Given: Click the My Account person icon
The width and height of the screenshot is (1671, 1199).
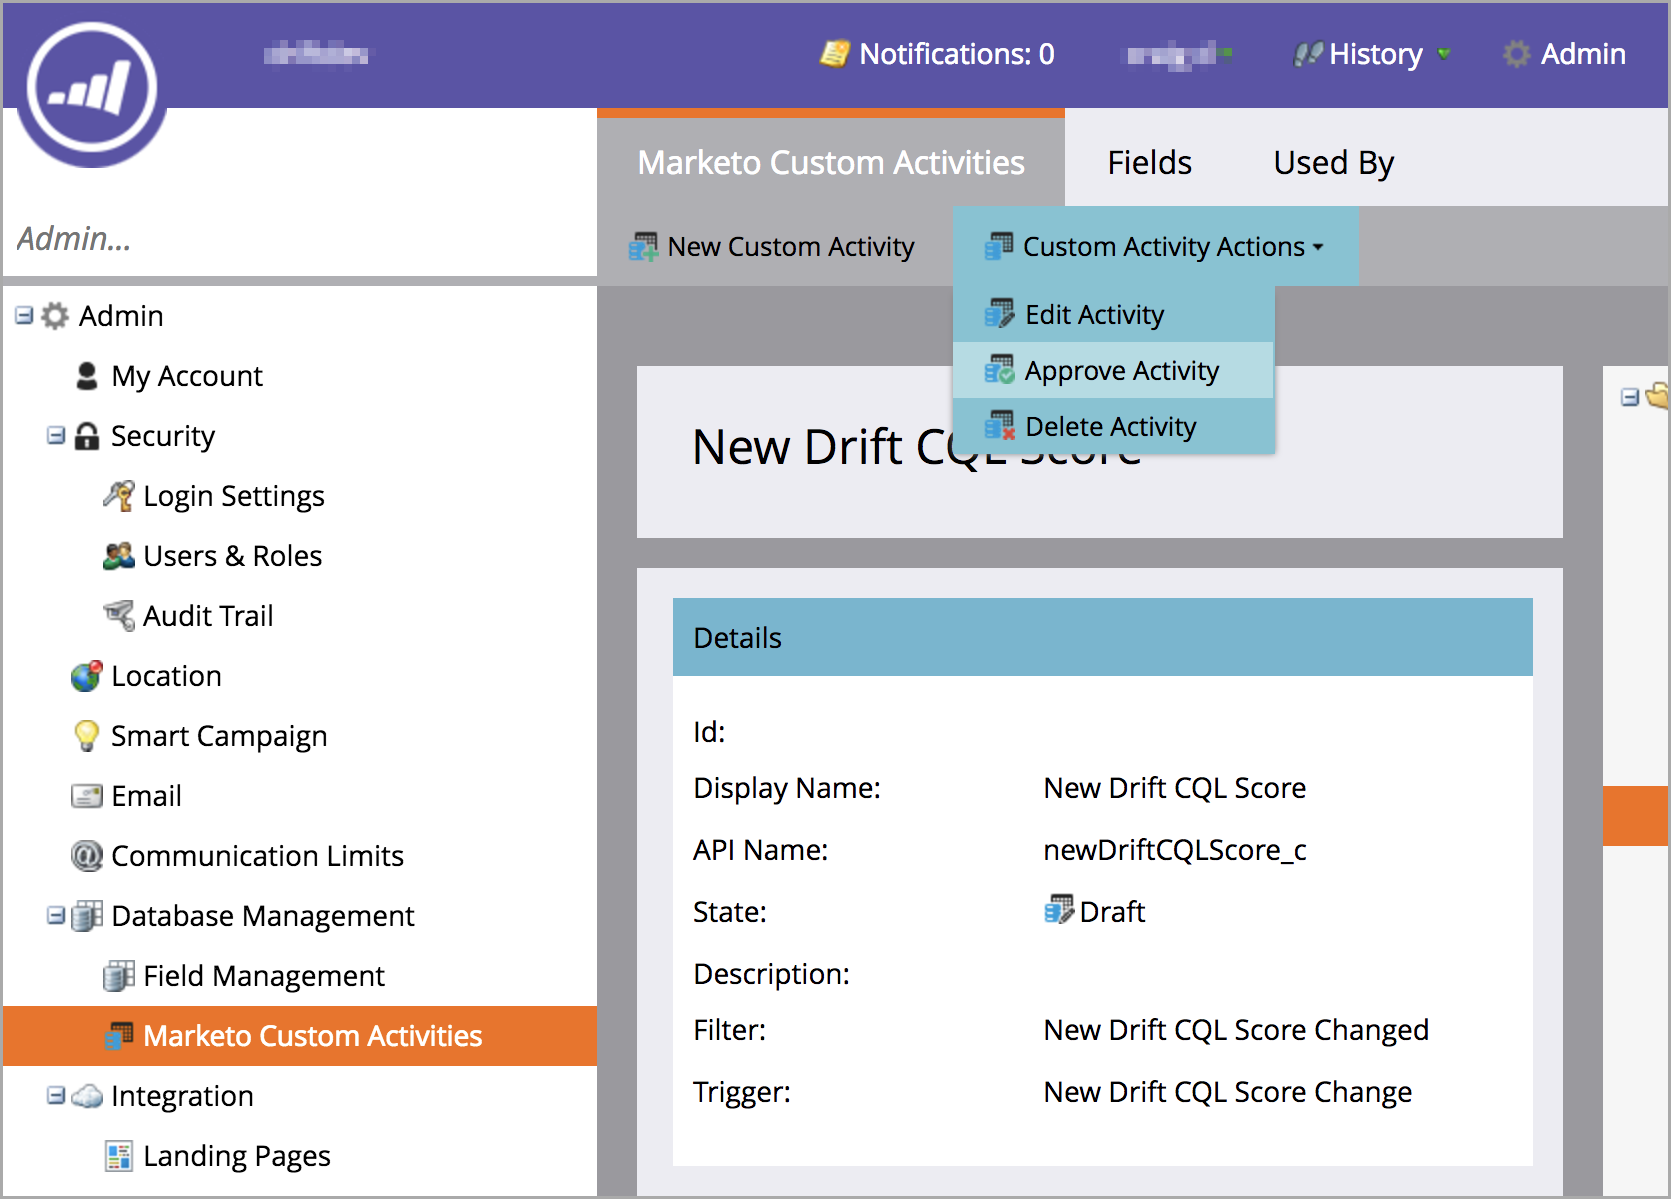Looking at the screenshot, I should coord(87,376).
